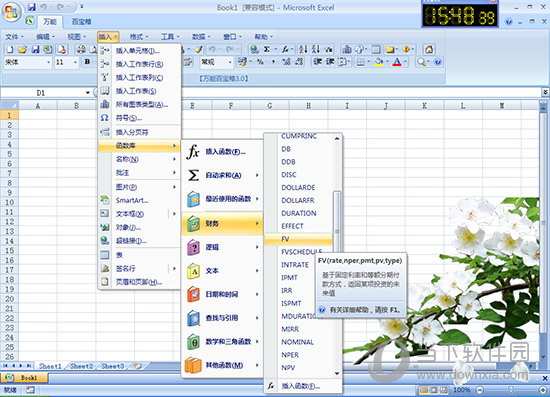Click the function list scroll down arrow
This screenshot has width=550, height=397.
coord(337,374)
